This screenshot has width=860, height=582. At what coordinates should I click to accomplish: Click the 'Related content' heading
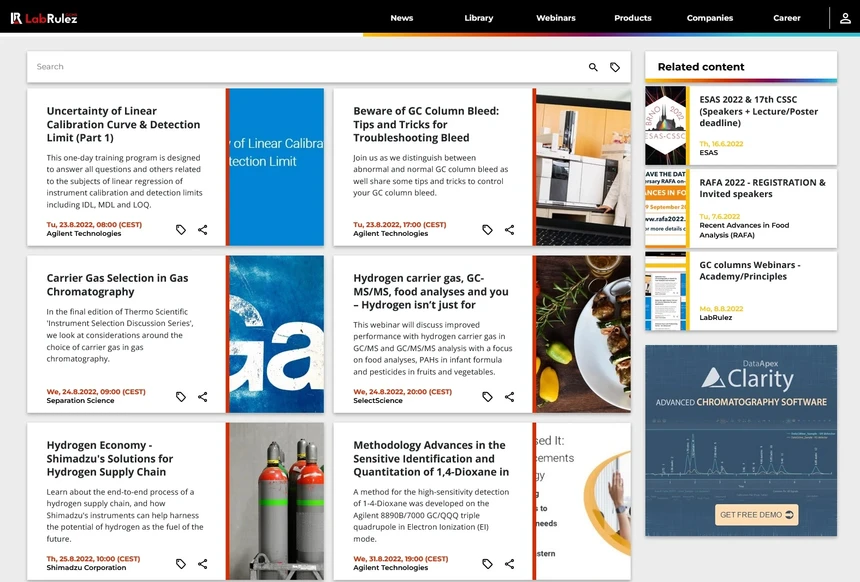[701, 67]
